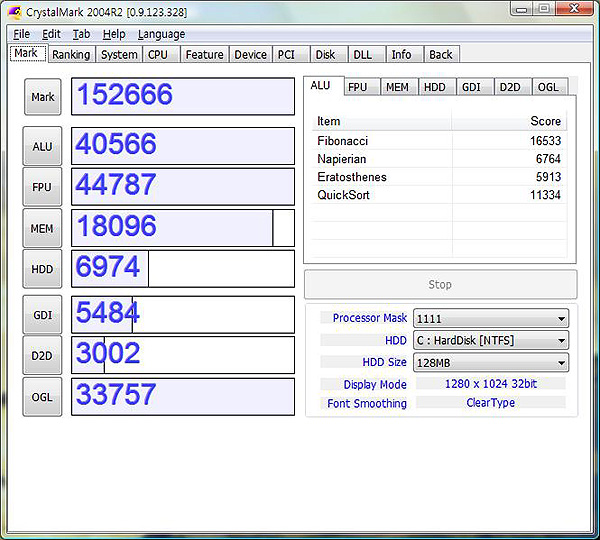Open the Language menu
This screenshot has height=540, width=600.
click(x=161, y=34)
